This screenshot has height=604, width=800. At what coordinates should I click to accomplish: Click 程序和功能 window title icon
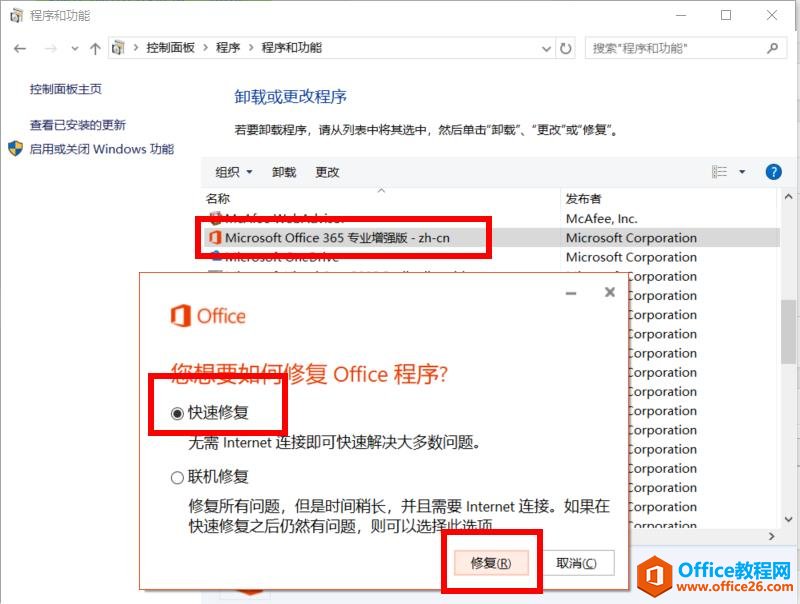[16, 16]
